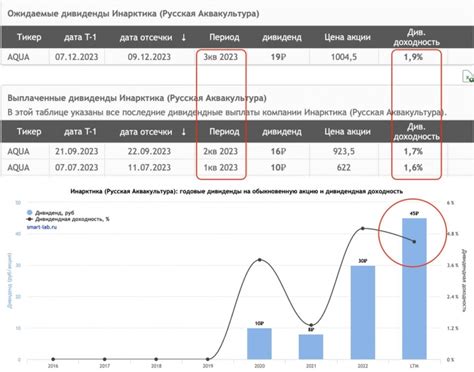
Task: Select the '1кв 2023' period cell
Action: (221, 167)
